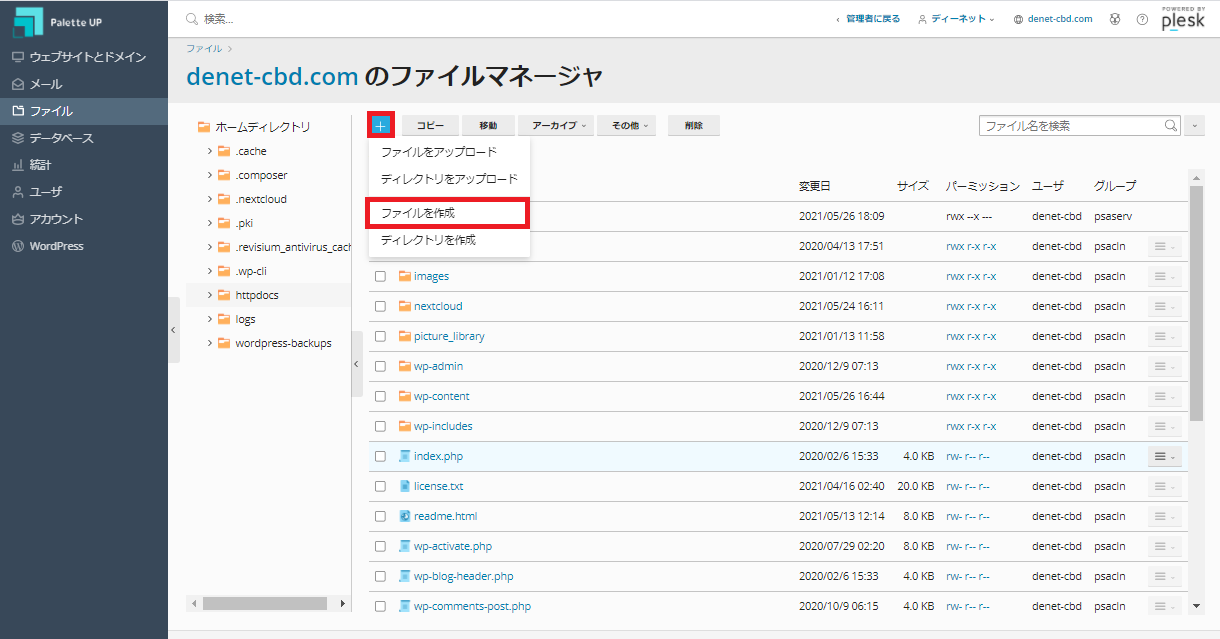Click the readme.html file icon
This screenshot has width=1220, height=639.
(x=405, y=516)
